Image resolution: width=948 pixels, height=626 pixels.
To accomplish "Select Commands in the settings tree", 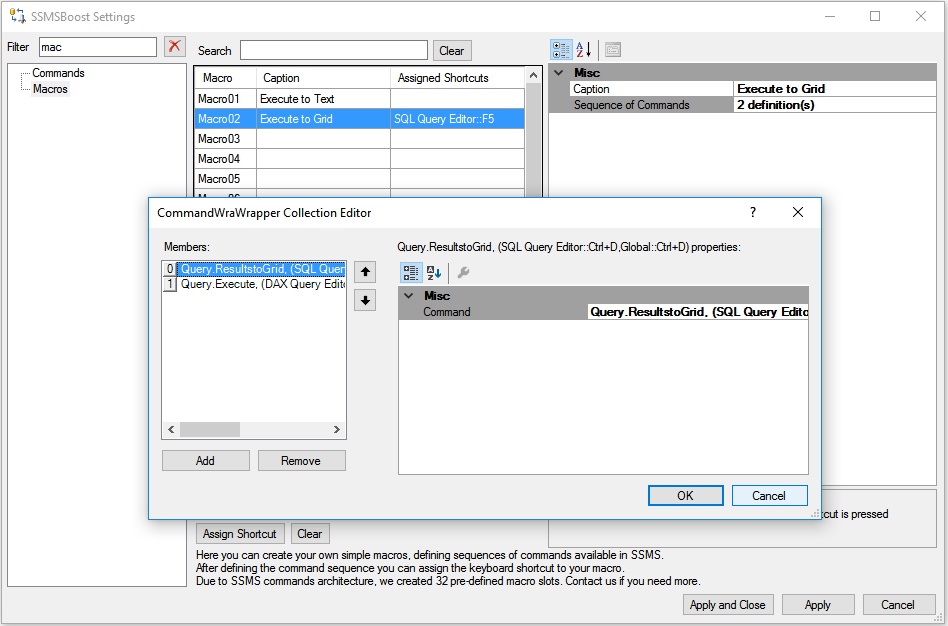I will coord(58,73).
